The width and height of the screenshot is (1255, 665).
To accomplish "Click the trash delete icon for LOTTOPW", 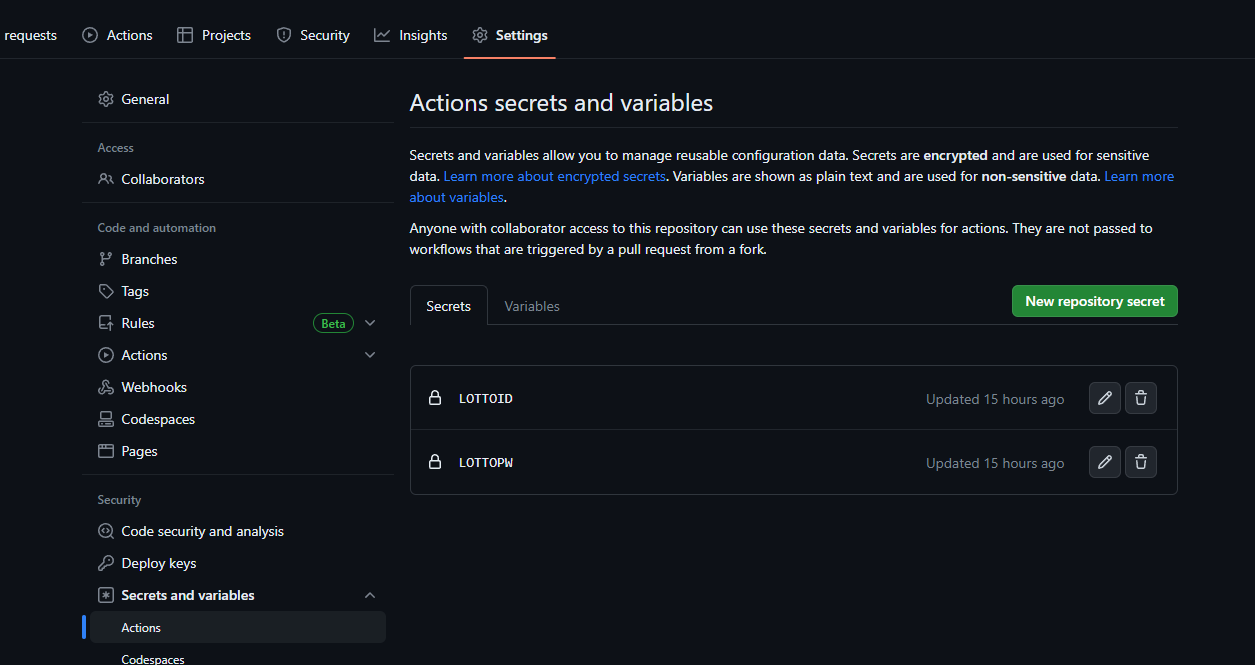I will coord(1141,463).
